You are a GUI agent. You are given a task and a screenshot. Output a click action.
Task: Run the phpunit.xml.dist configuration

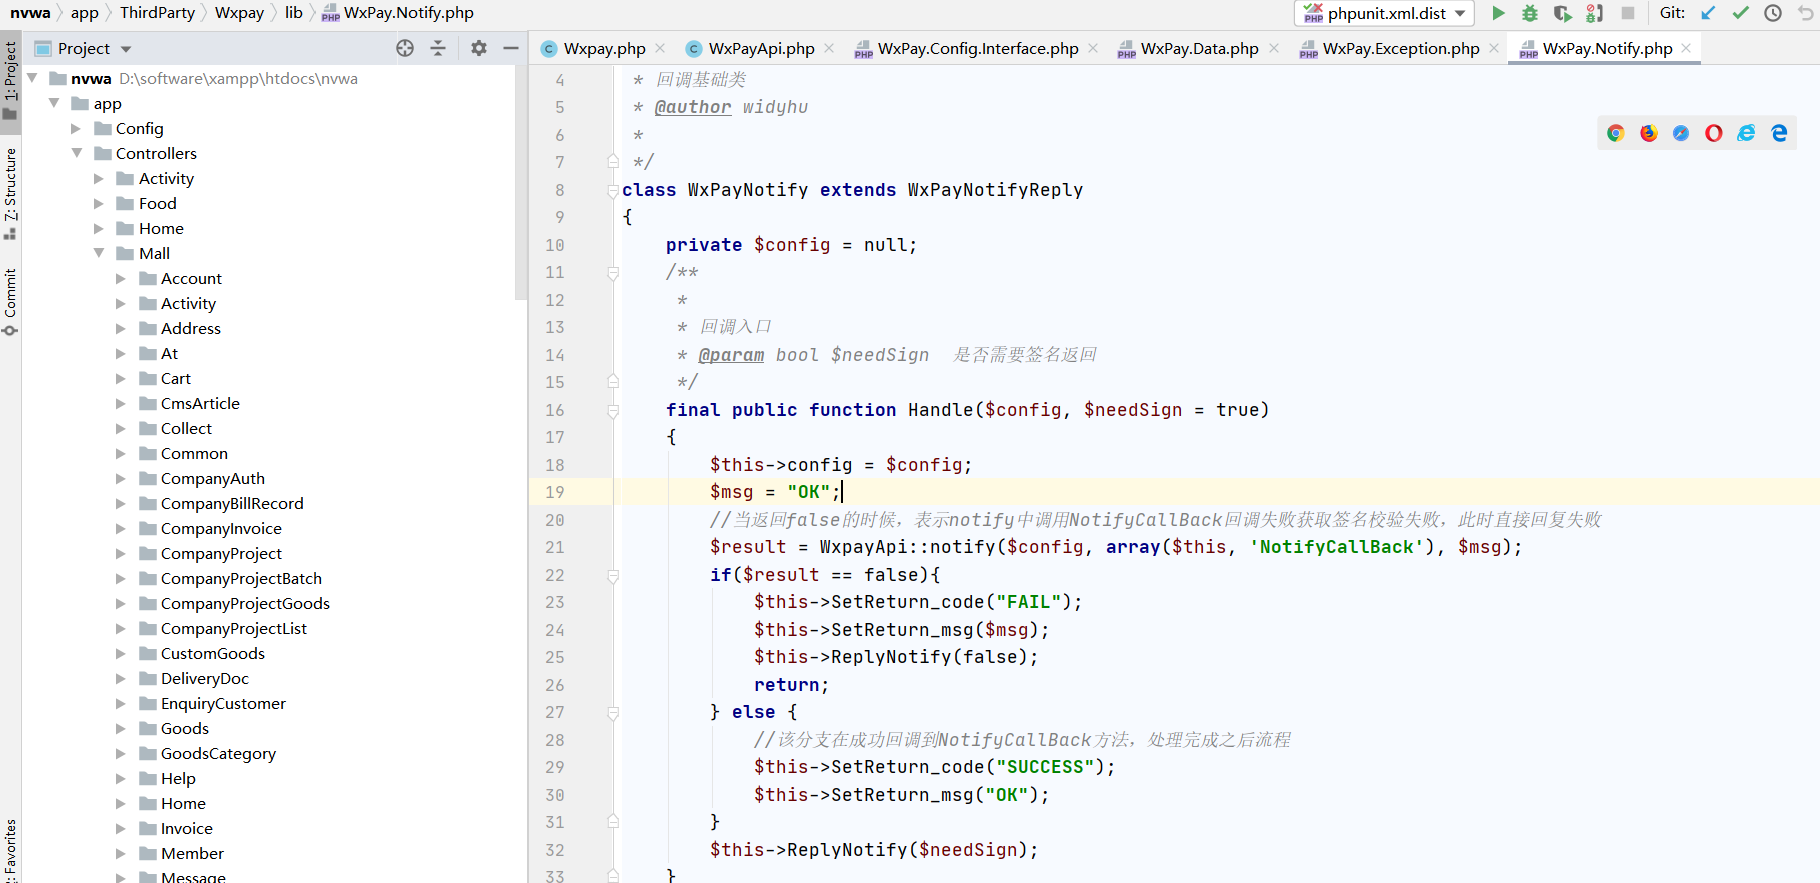point(1498,13)
